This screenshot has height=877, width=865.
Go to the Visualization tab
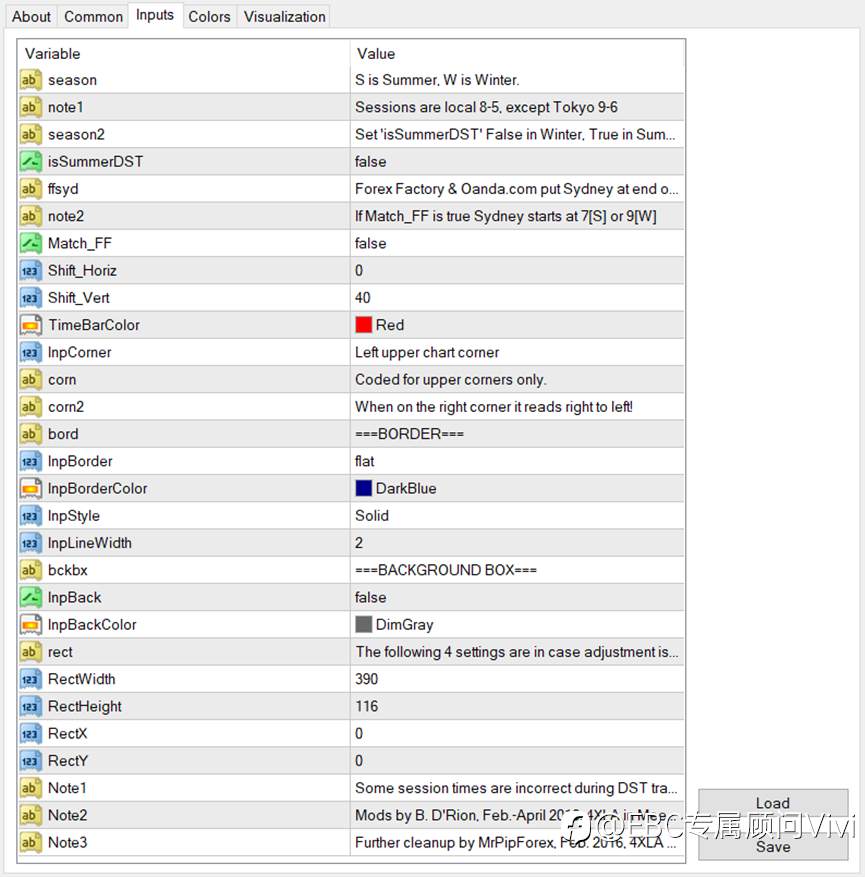pyautogui.click(x=285, y=17)
